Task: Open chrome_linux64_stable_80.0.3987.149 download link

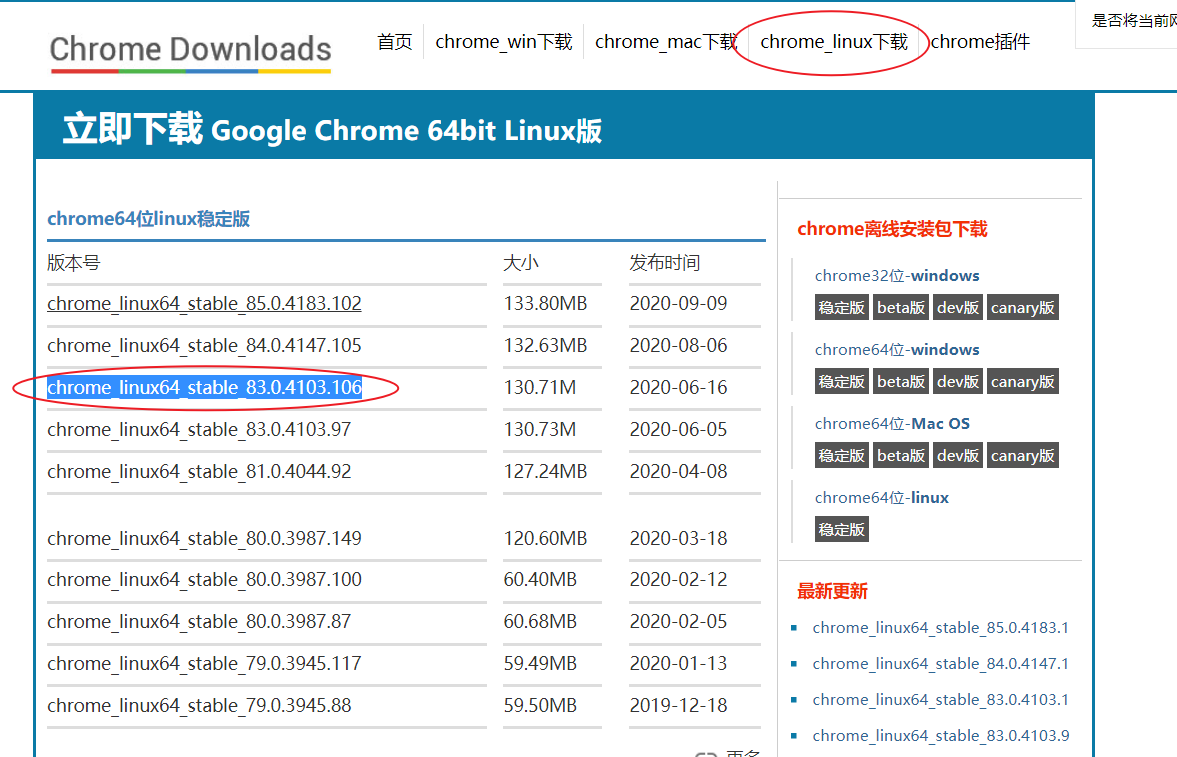Action: tap(204, 538)
